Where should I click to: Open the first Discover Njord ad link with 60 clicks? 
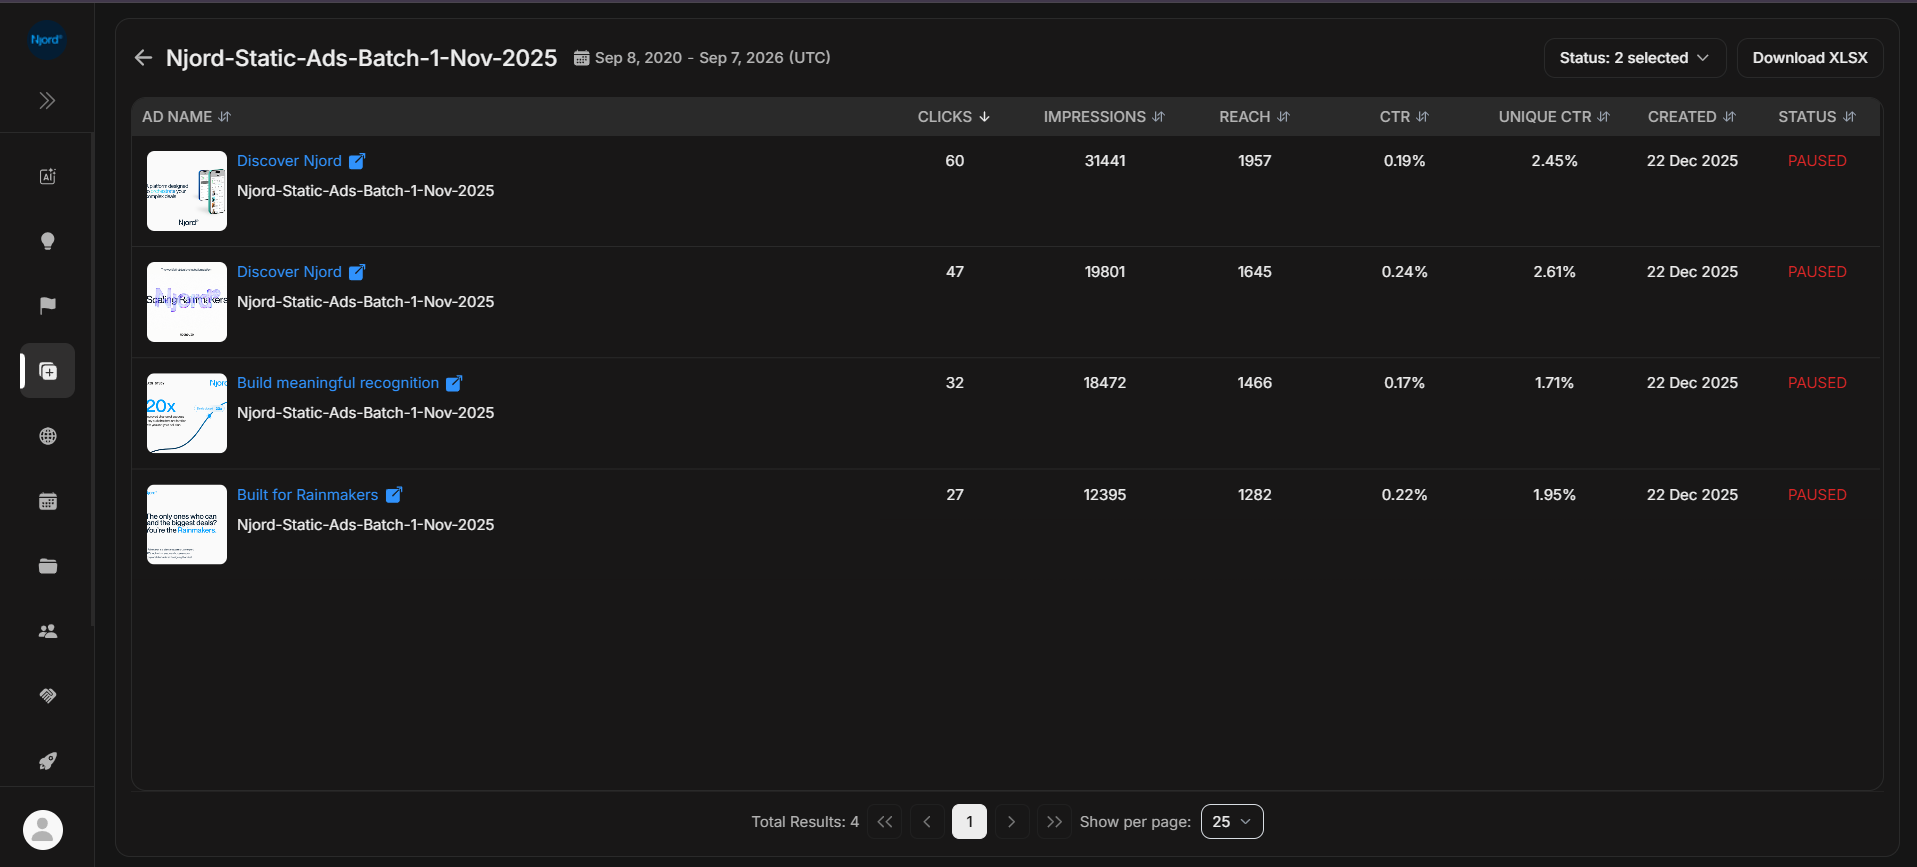[289, 161]
